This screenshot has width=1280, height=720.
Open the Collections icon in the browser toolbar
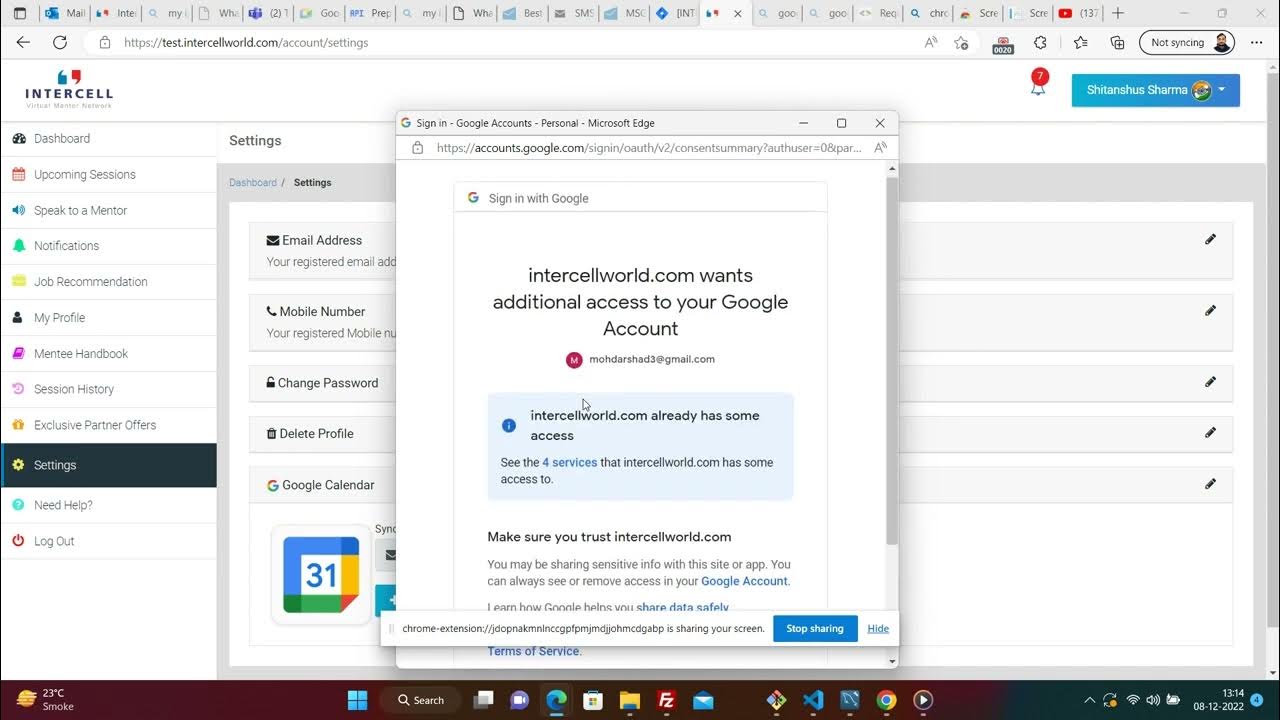pyautogui.click(x=1118, y=43)
